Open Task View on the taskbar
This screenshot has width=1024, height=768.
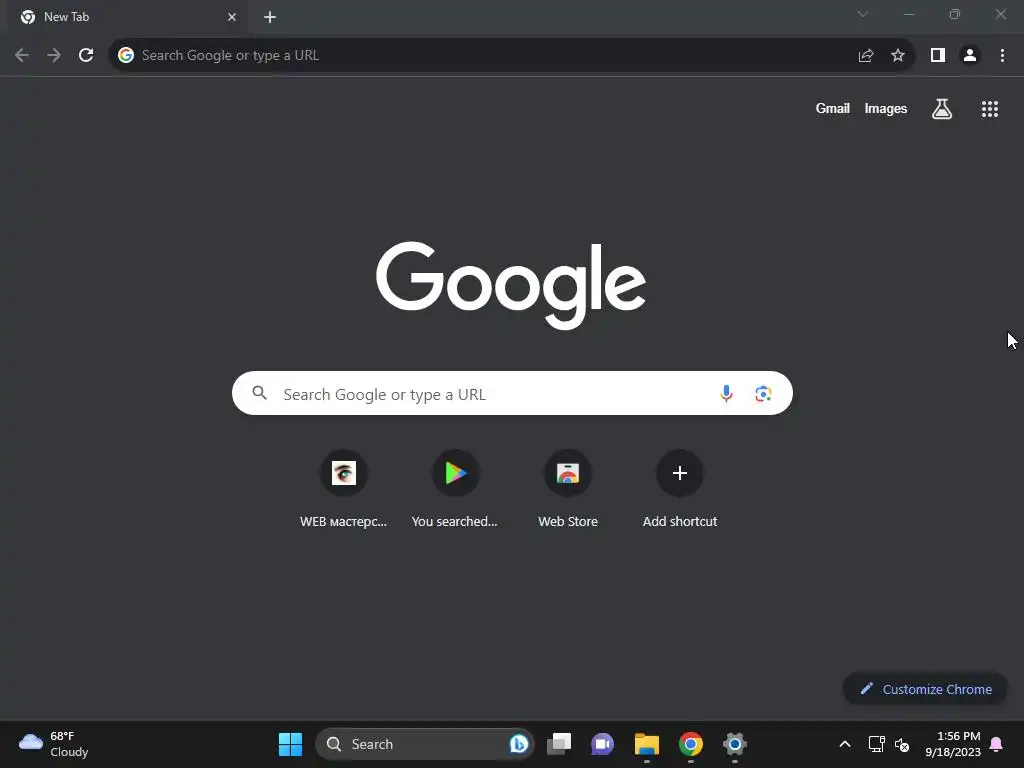tap(559, 744)
